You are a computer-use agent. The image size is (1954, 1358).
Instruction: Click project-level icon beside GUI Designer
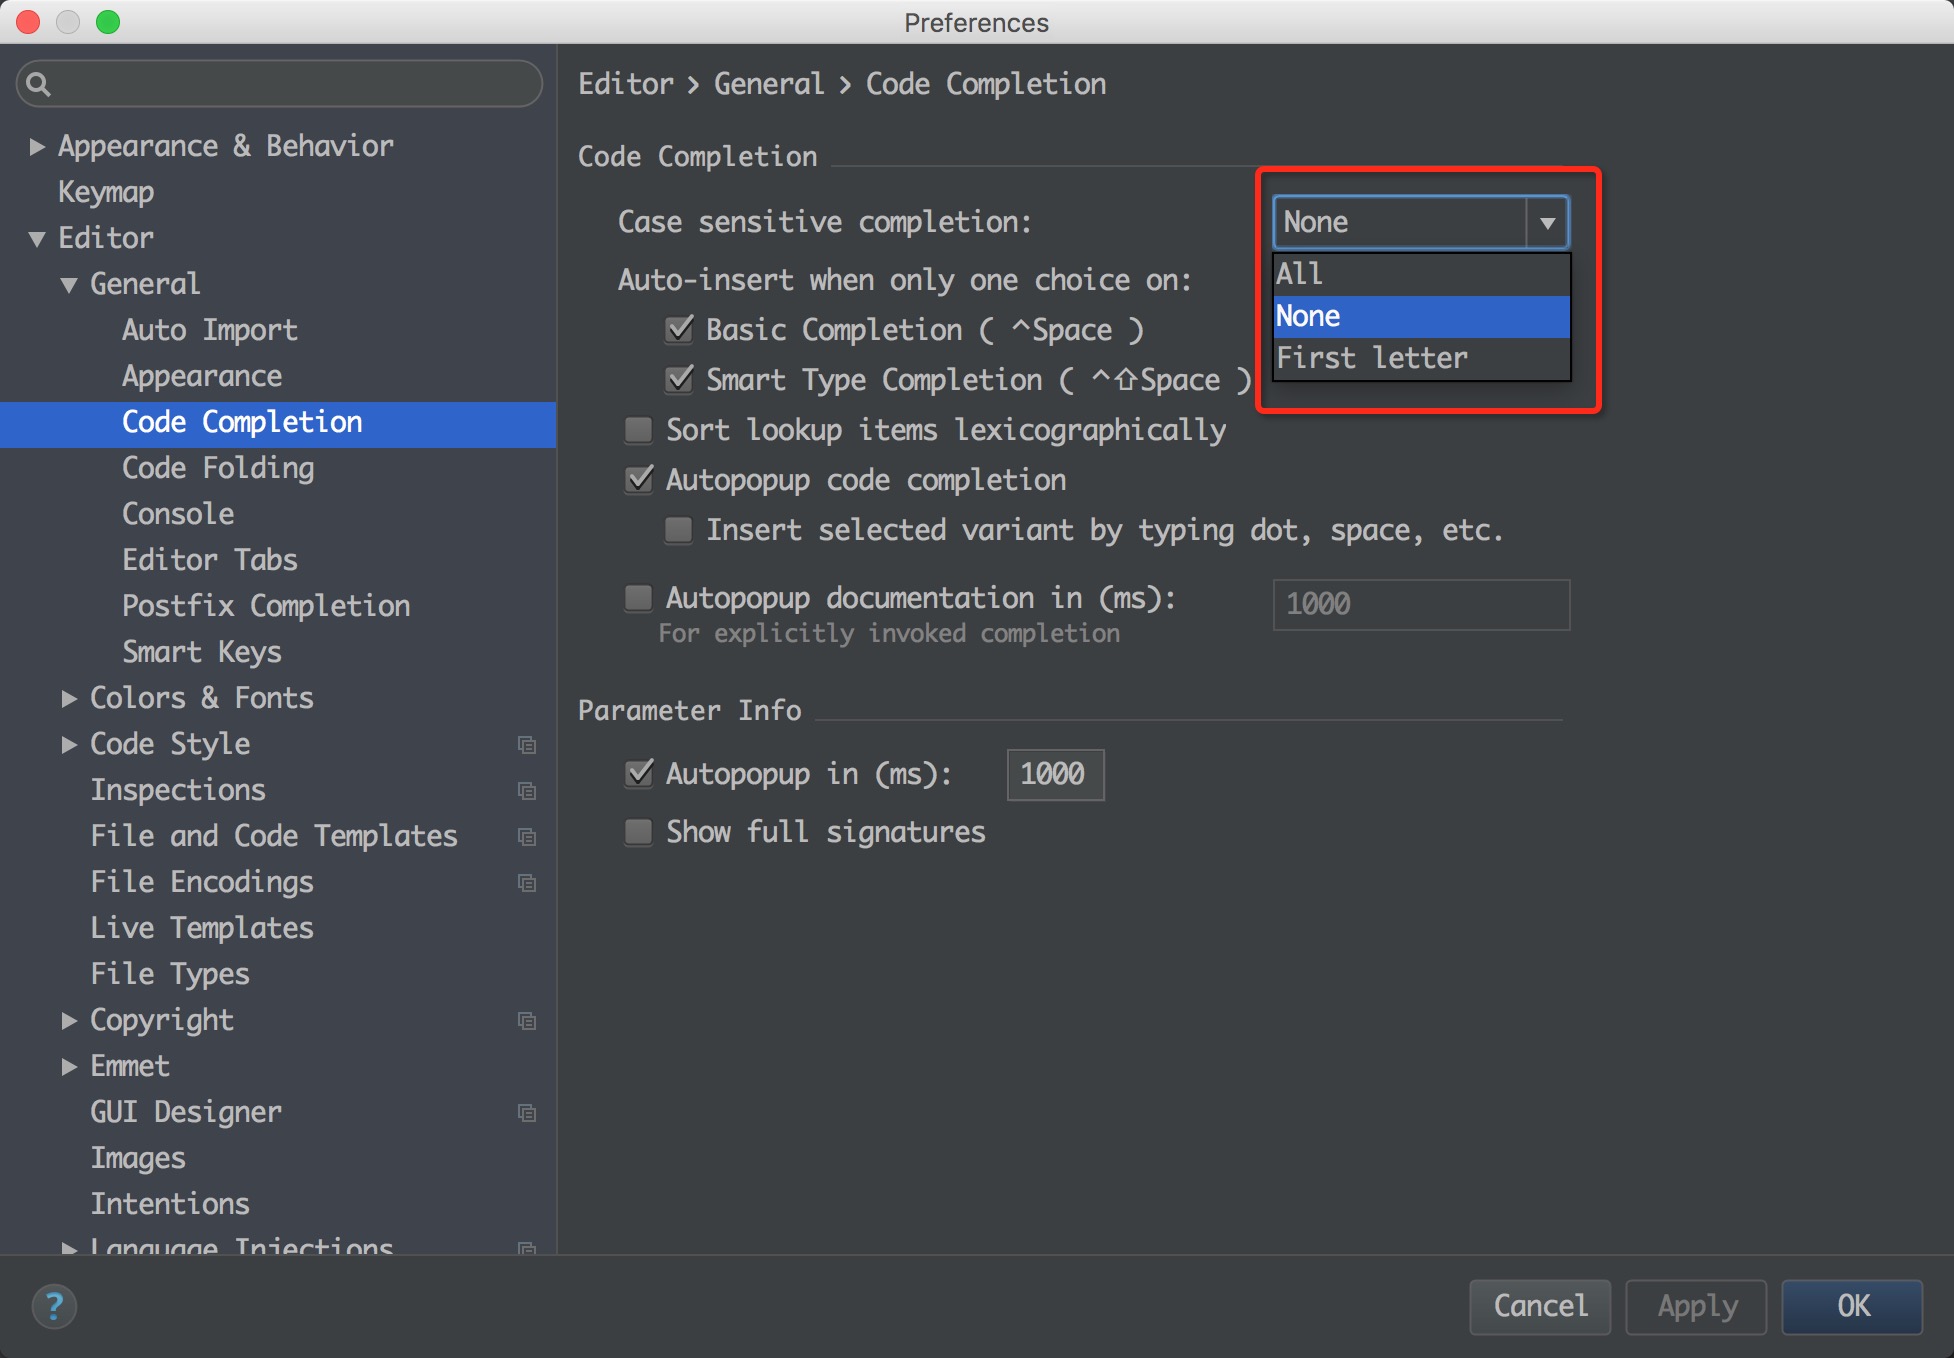tap(526, 1112)
